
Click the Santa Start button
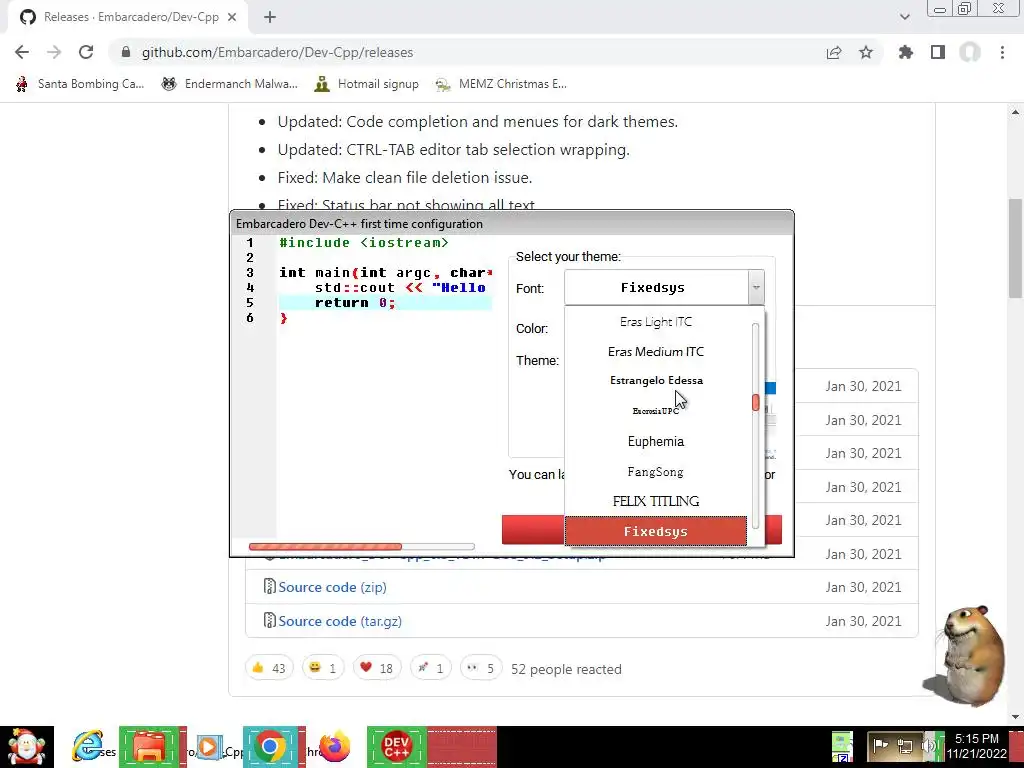click(x=26, y=747)
